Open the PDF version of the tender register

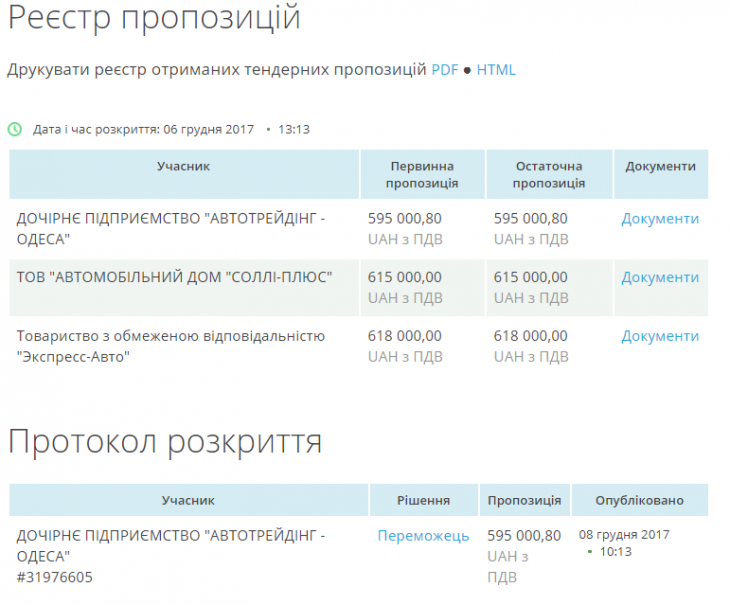pyautogui.click(x=445, y=70)
